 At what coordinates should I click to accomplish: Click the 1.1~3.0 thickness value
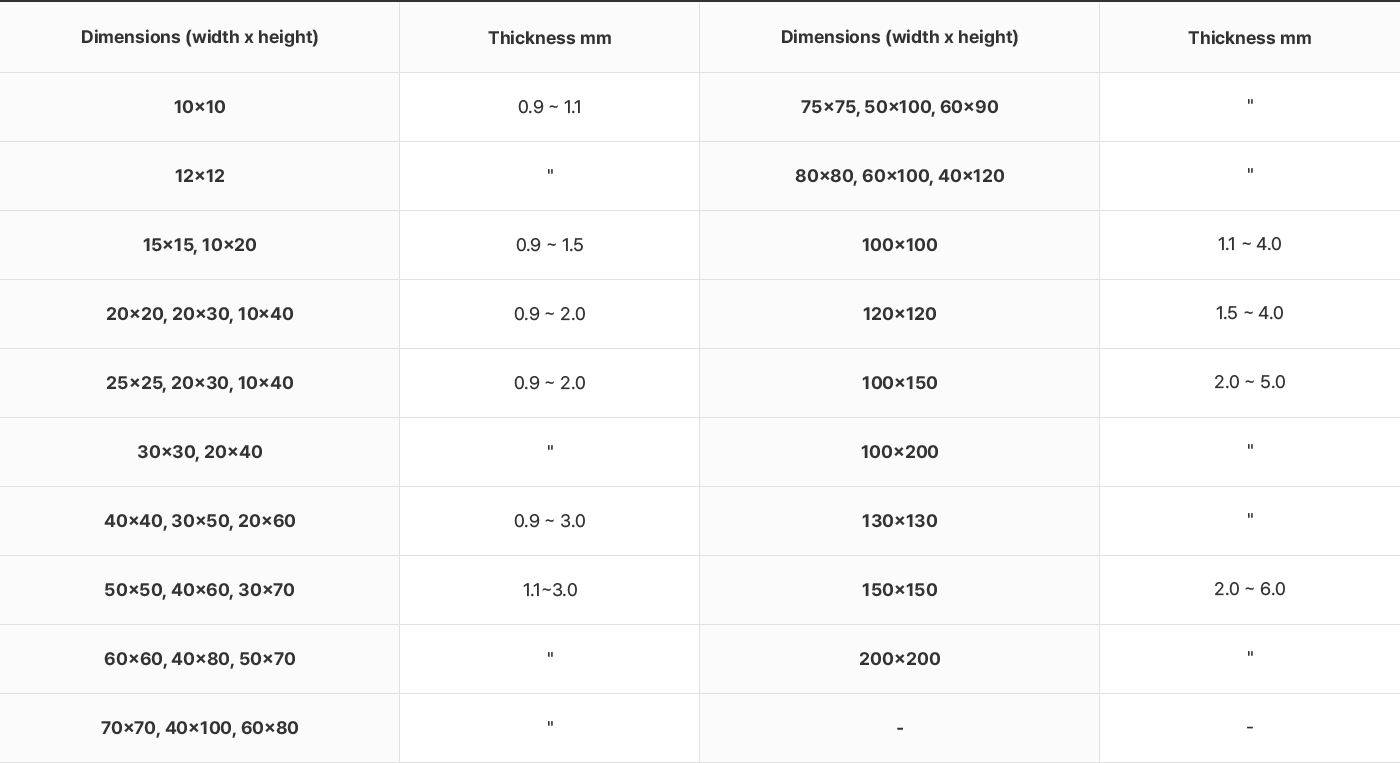pos(550,590)
